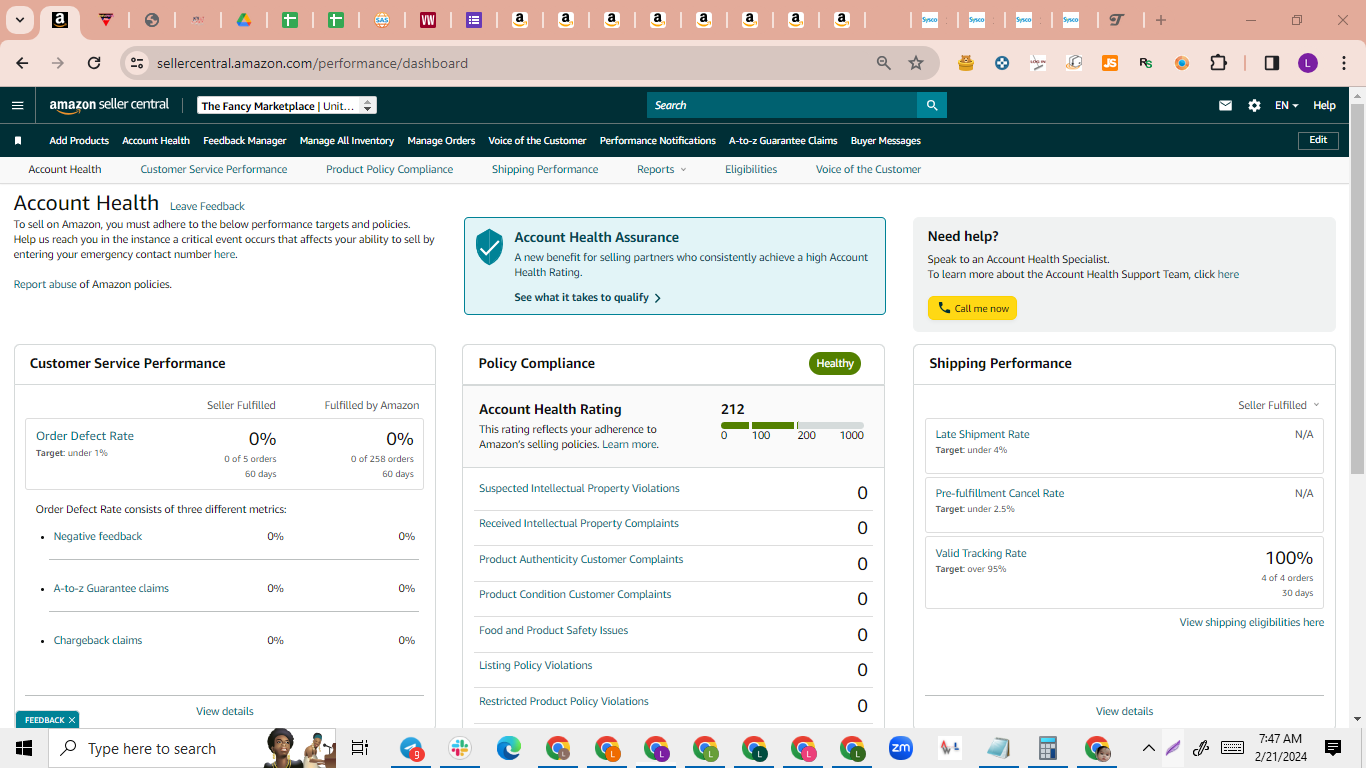Viewport: 1366px width, 768px height.
Task: Click the Seller Central search field
Action: [782, 105]
